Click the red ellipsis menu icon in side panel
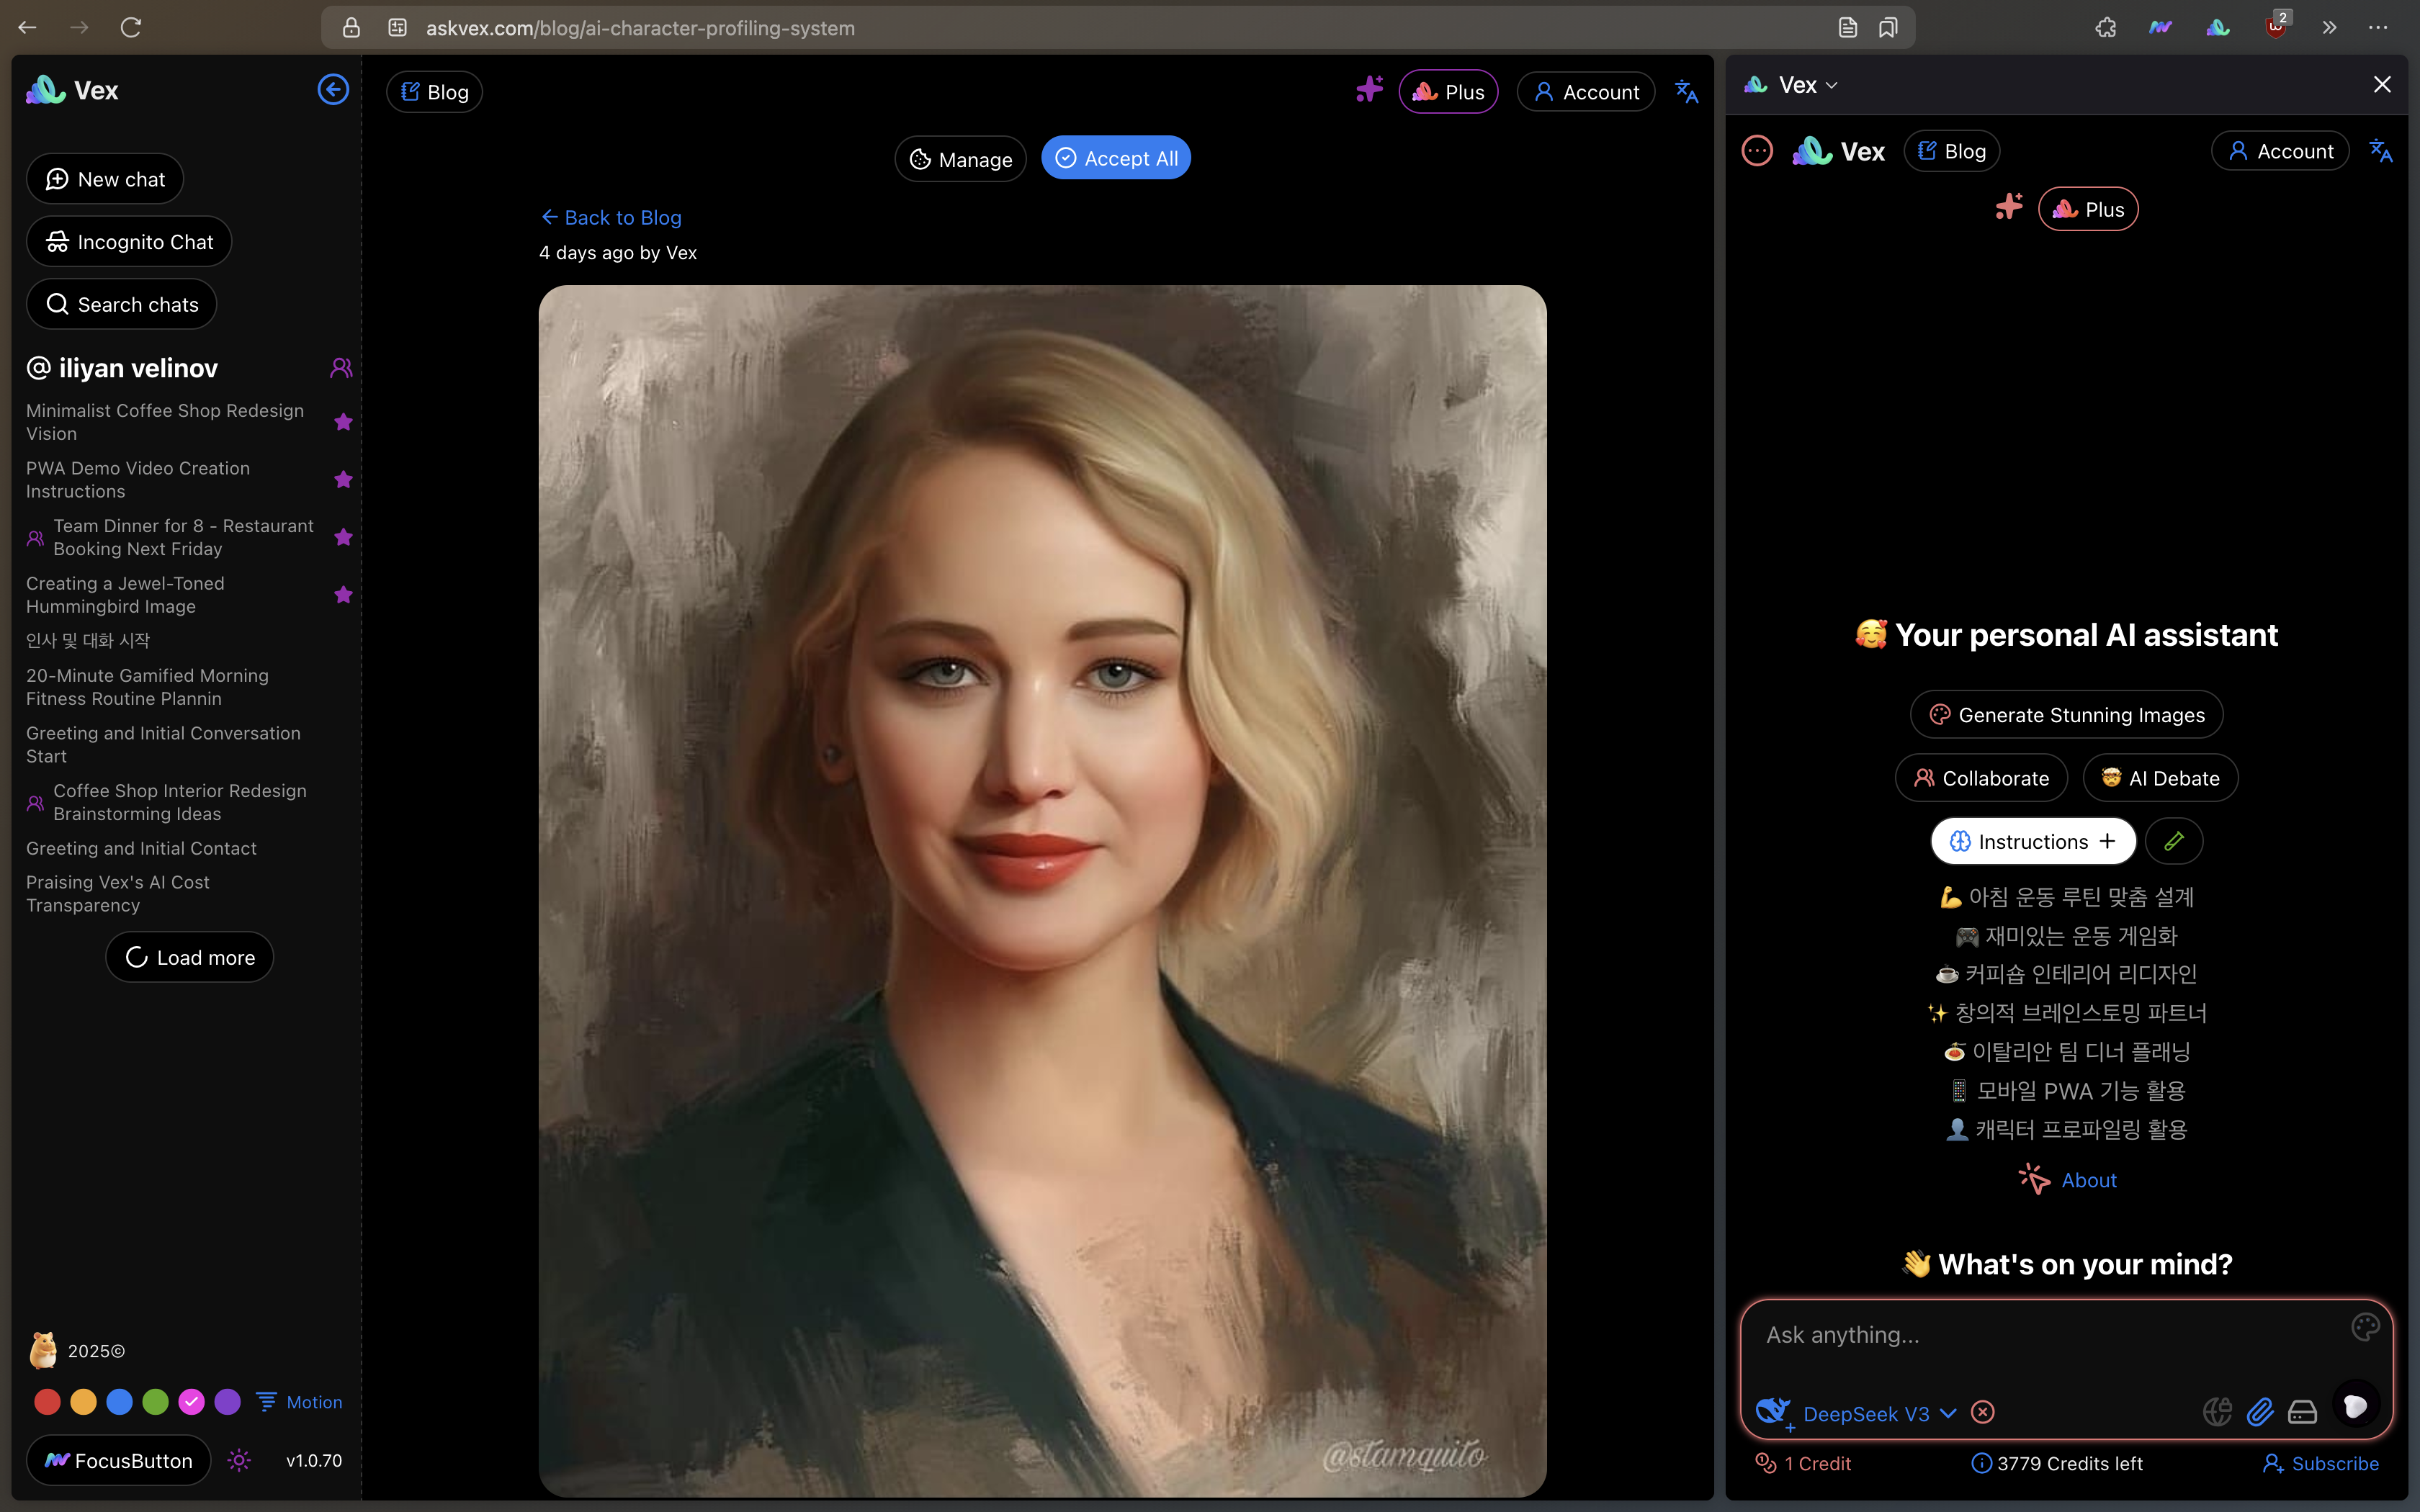2420x1512 pixels. click(1757, 151)
